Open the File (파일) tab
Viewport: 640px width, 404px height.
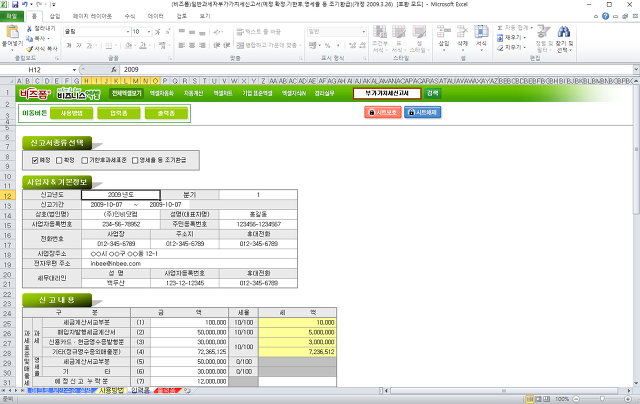11,16
